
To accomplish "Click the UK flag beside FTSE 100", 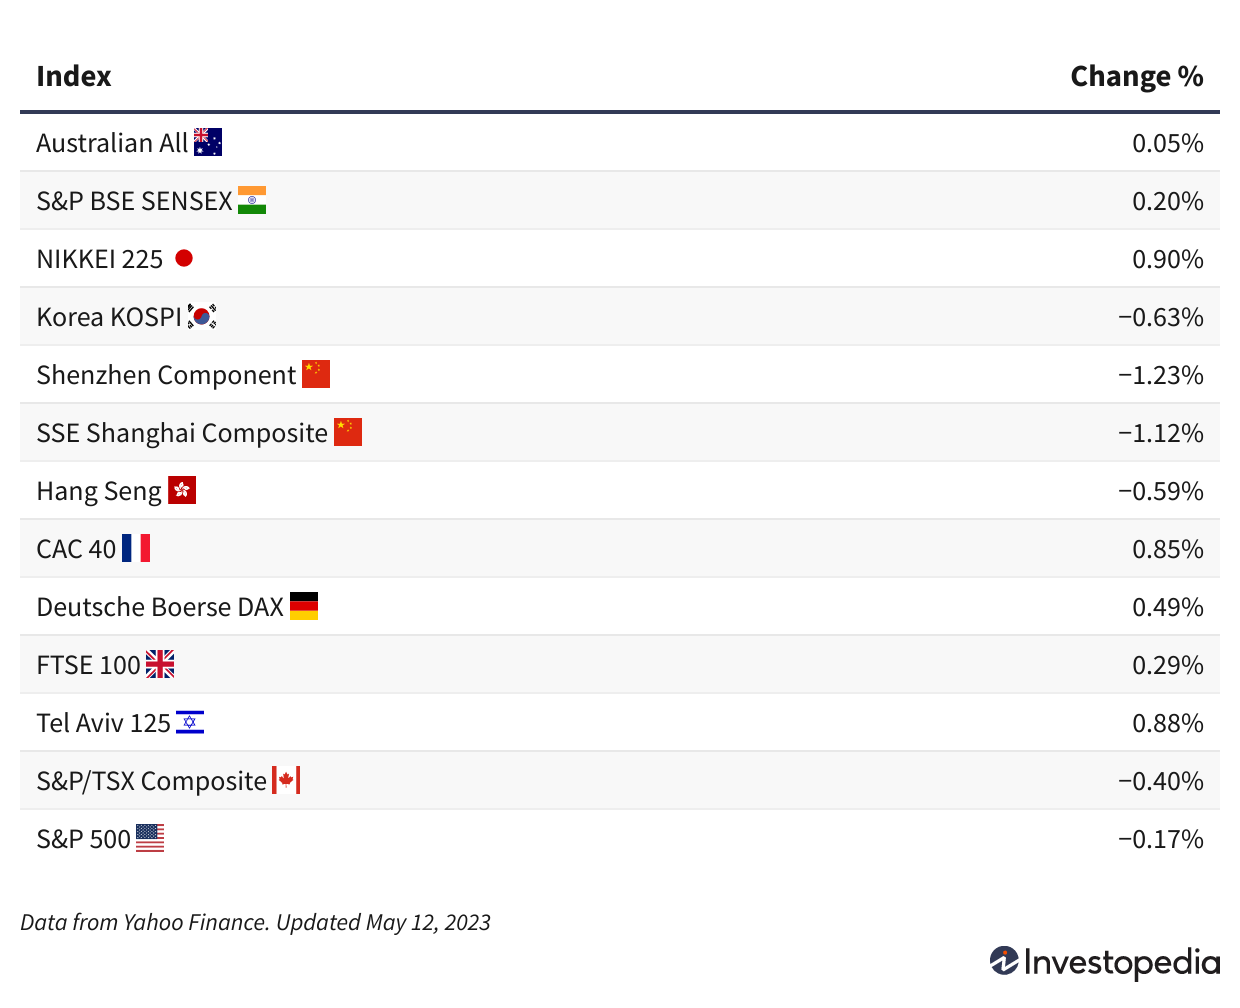I will click(x=160, y=665).
